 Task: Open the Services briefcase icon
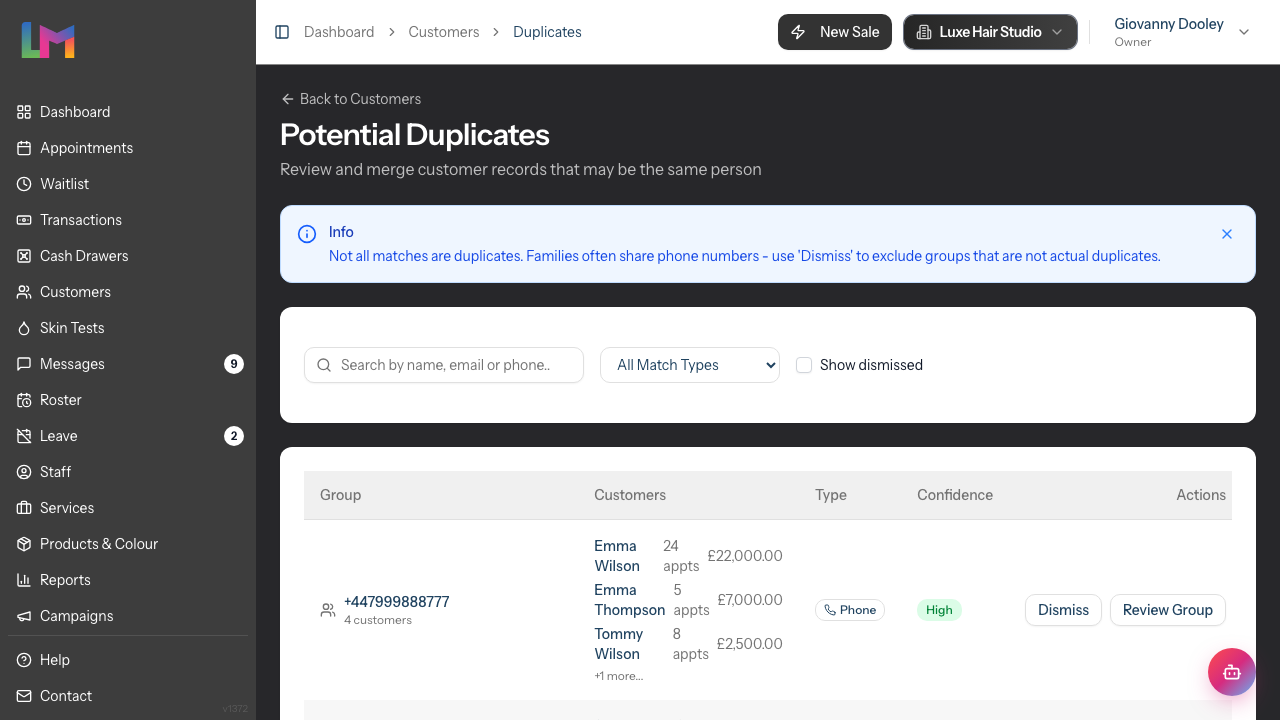click(x=24, y=508)
